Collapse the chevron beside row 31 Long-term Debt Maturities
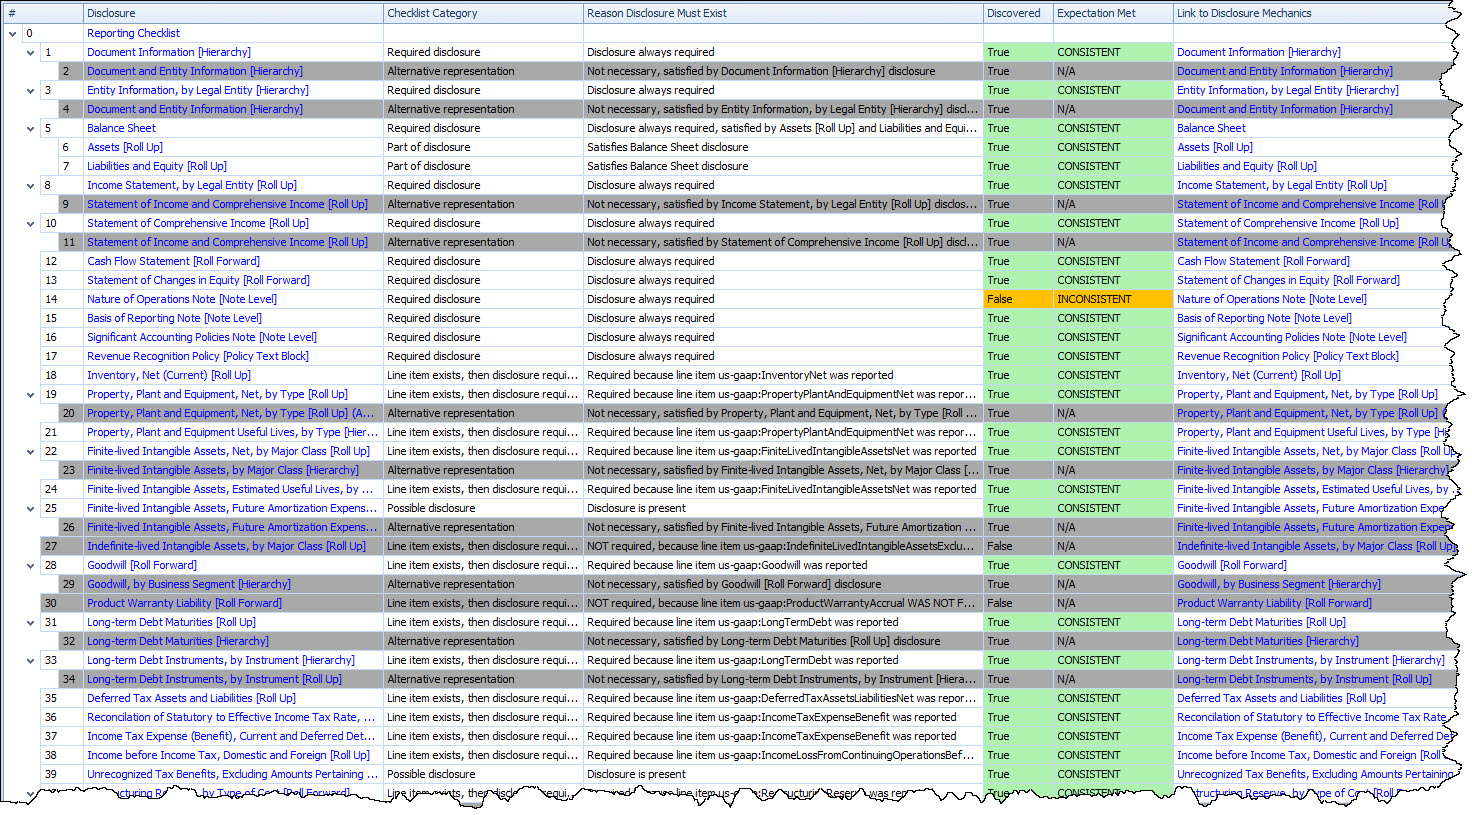 click(x=31, y=622)
